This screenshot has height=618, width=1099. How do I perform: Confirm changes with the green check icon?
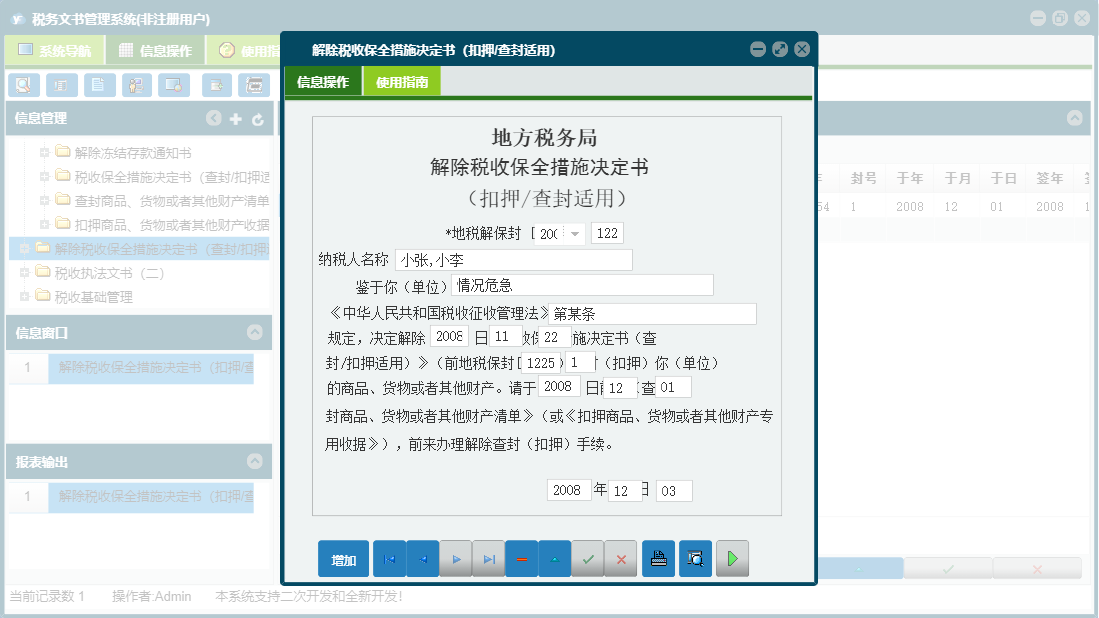coord(588,558)
